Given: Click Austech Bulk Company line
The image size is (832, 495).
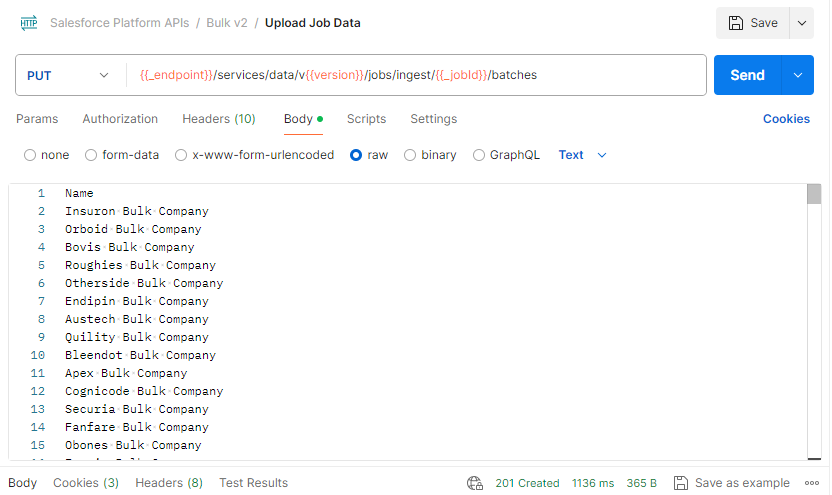Looking at the screenshot, I should click(137, 319).
